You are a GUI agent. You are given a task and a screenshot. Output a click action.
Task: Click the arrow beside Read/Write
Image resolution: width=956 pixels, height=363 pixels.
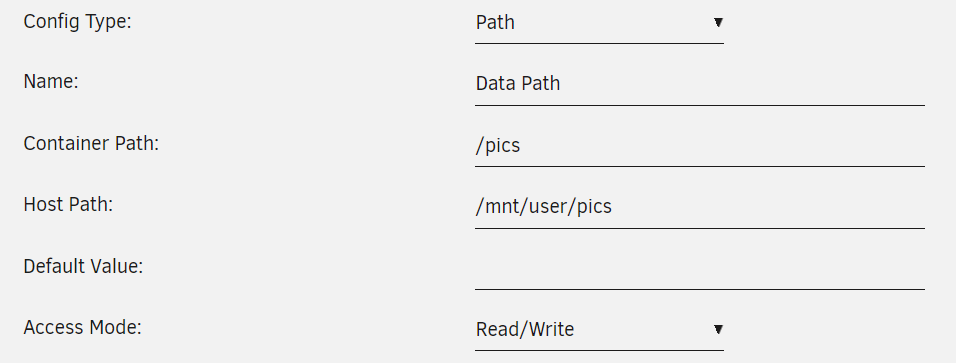(x=718, y=329)
